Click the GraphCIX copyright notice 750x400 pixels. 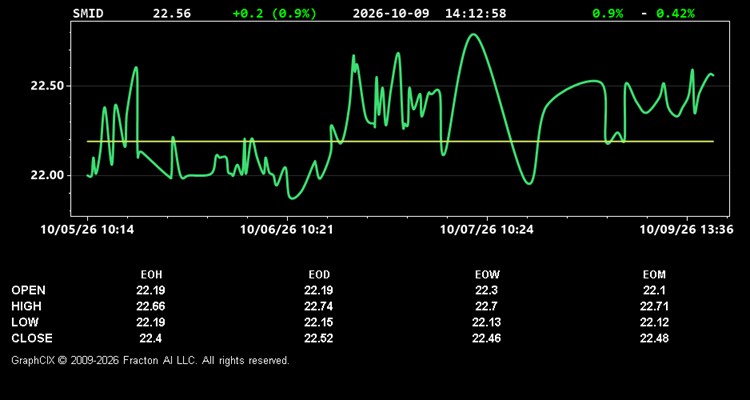point(151,360)
